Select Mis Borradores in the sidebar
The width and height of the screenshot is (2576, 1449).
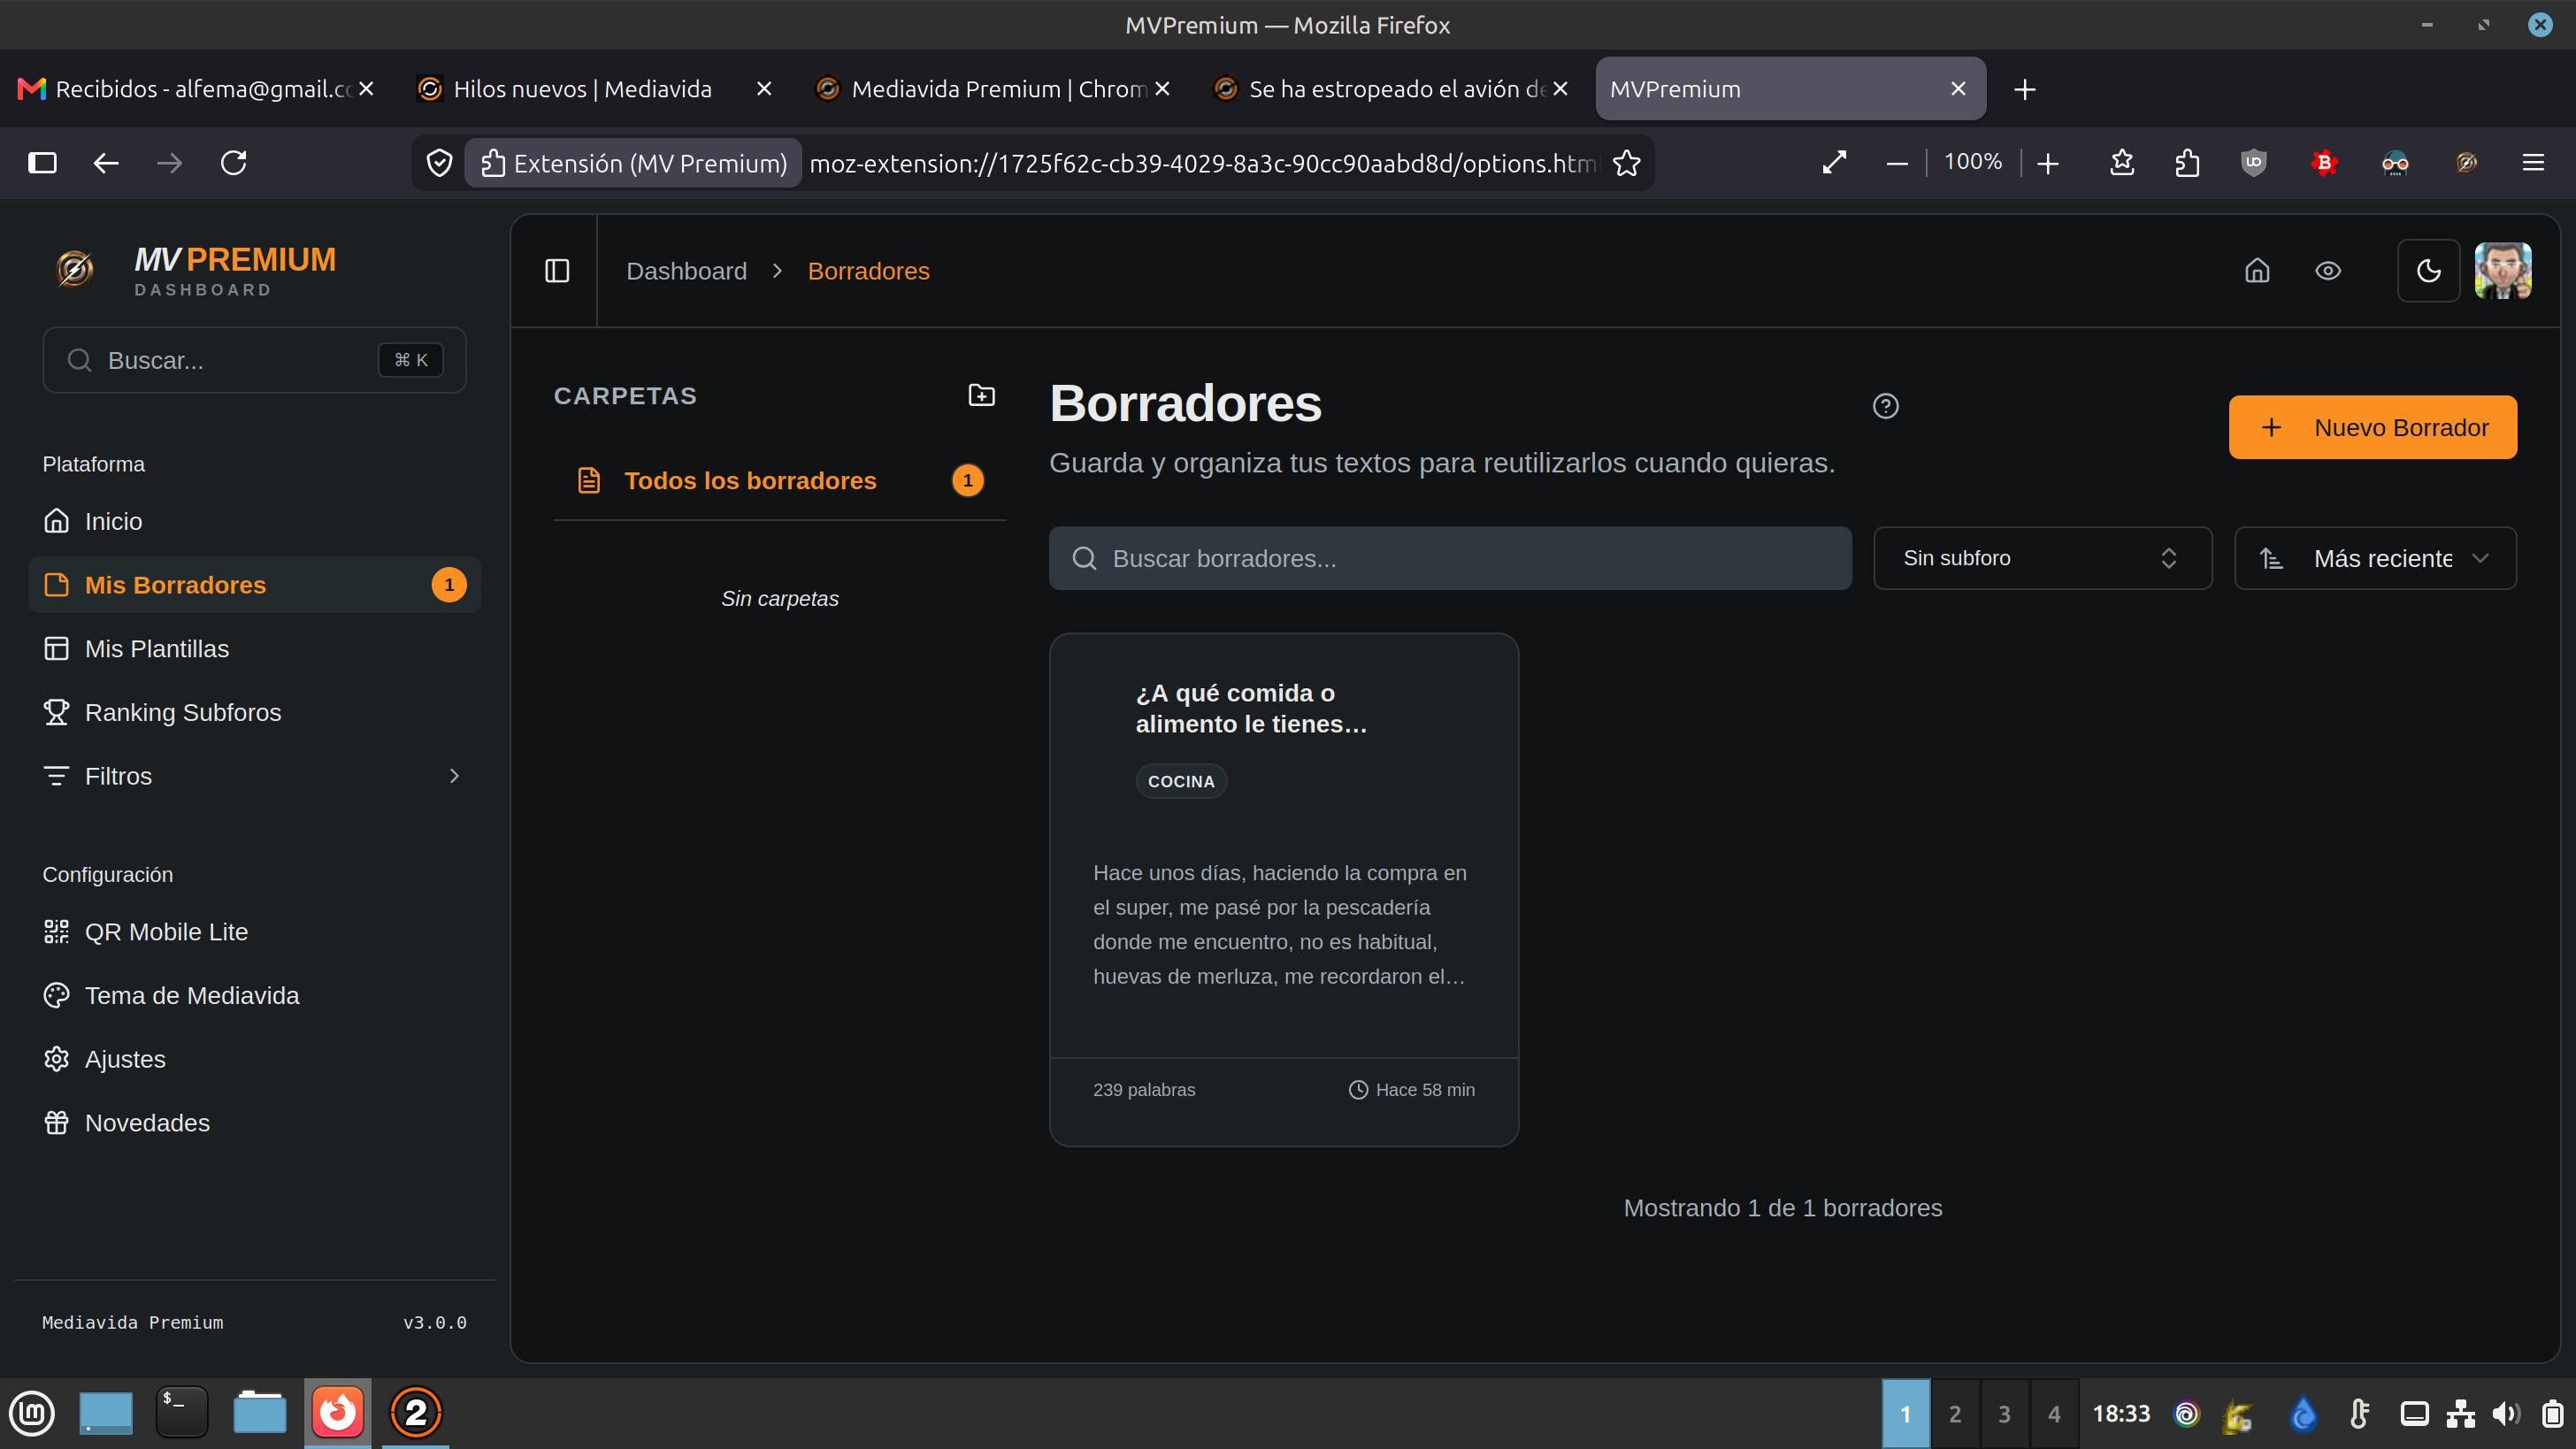[255, 585]
